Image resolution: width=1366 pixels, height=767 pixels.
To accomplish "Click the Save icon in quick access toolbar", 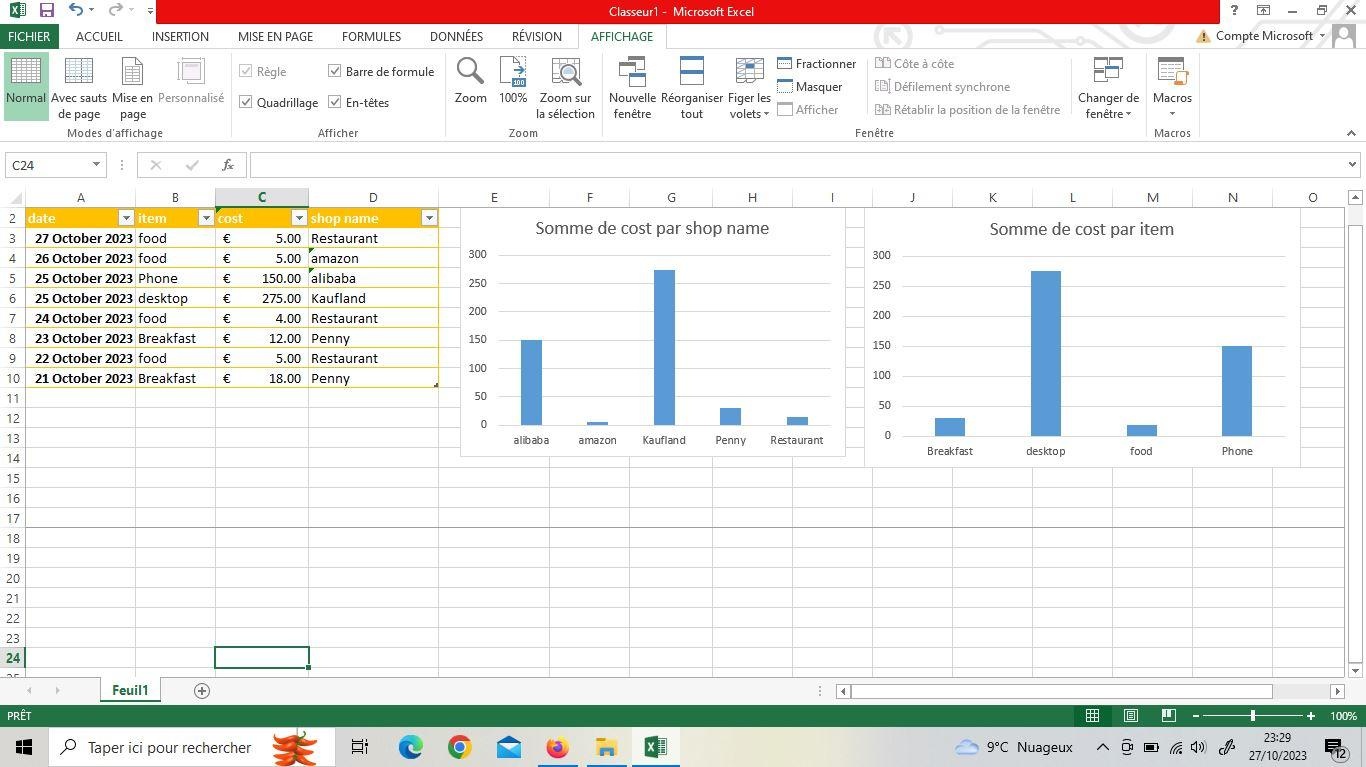I will point(46,11).
